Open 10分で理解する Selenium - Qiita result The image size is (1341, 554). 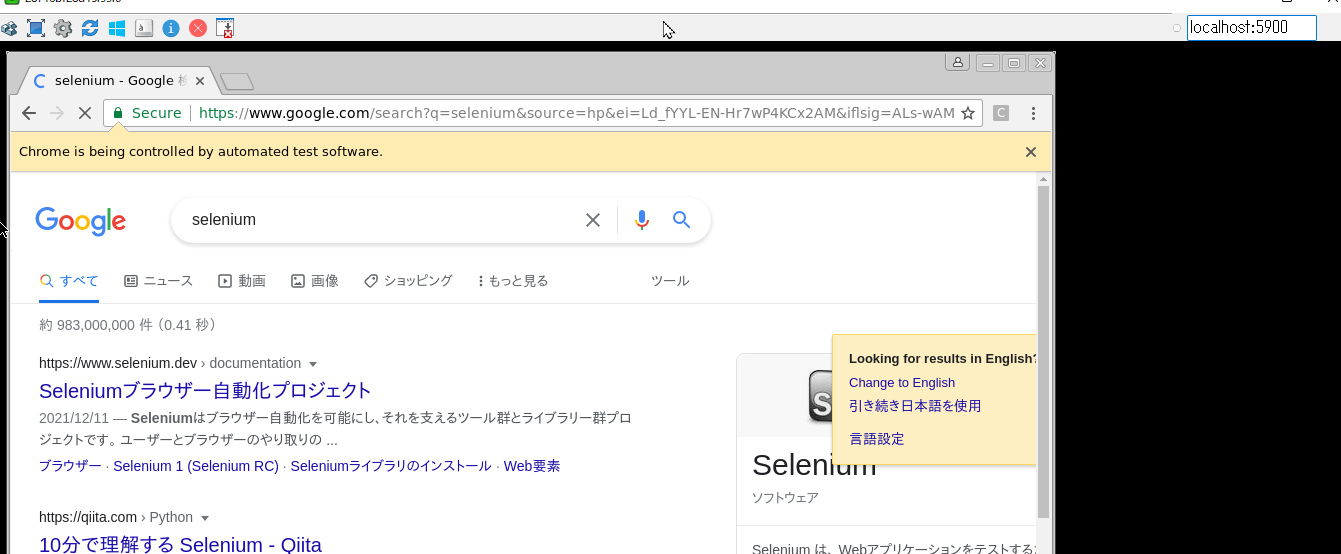180,545
